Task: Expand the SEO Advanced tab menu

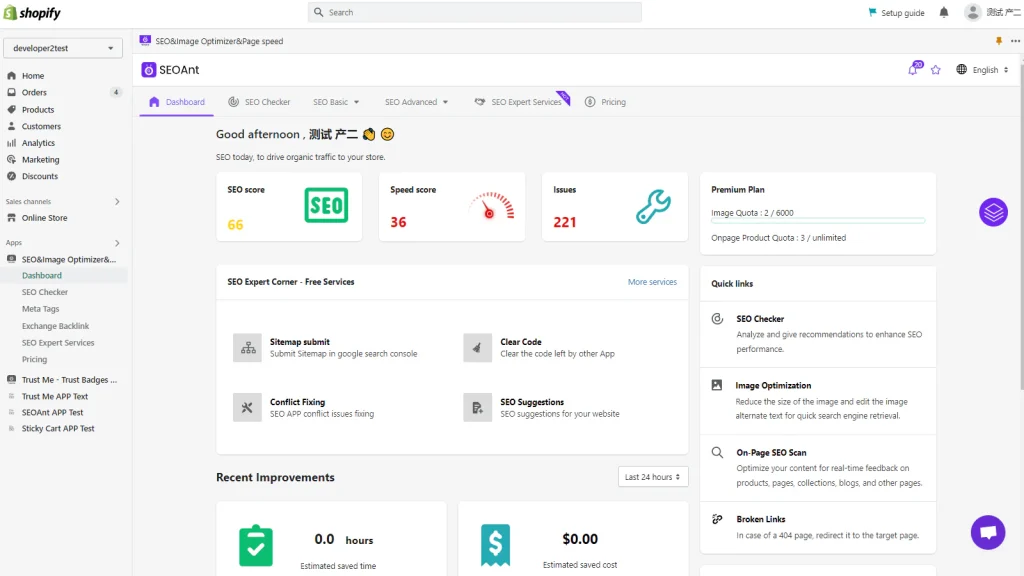Action: coord(417,102)
